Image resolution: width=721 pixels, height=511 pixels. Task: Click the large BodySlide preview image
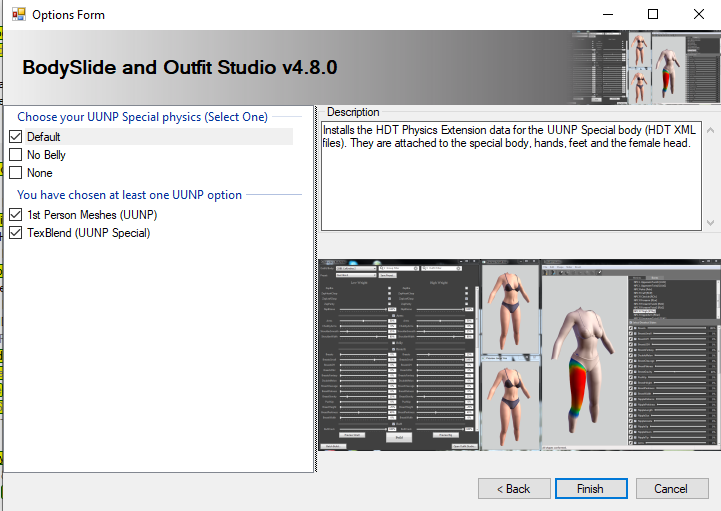pyautogui.click(x=520, y=355)
